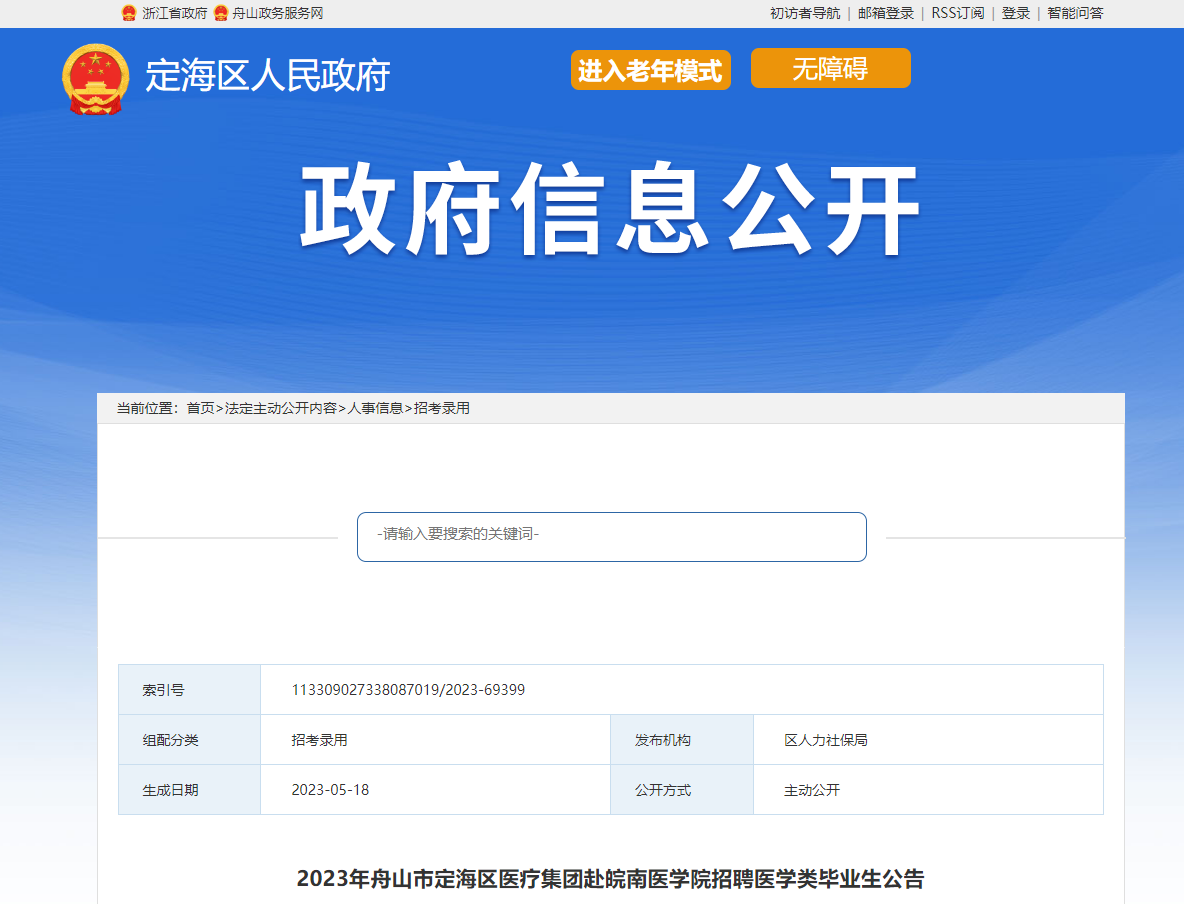Click the national emblem logo
The image size is (1184, 904).
pos(95,79)
